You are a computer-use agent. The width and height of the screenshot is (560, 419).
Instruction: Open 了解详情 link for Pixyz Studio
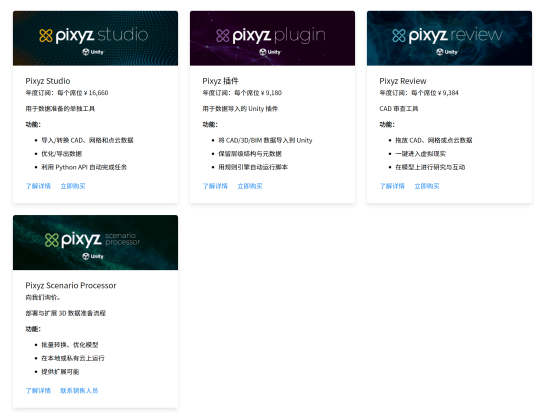point(38,186)
